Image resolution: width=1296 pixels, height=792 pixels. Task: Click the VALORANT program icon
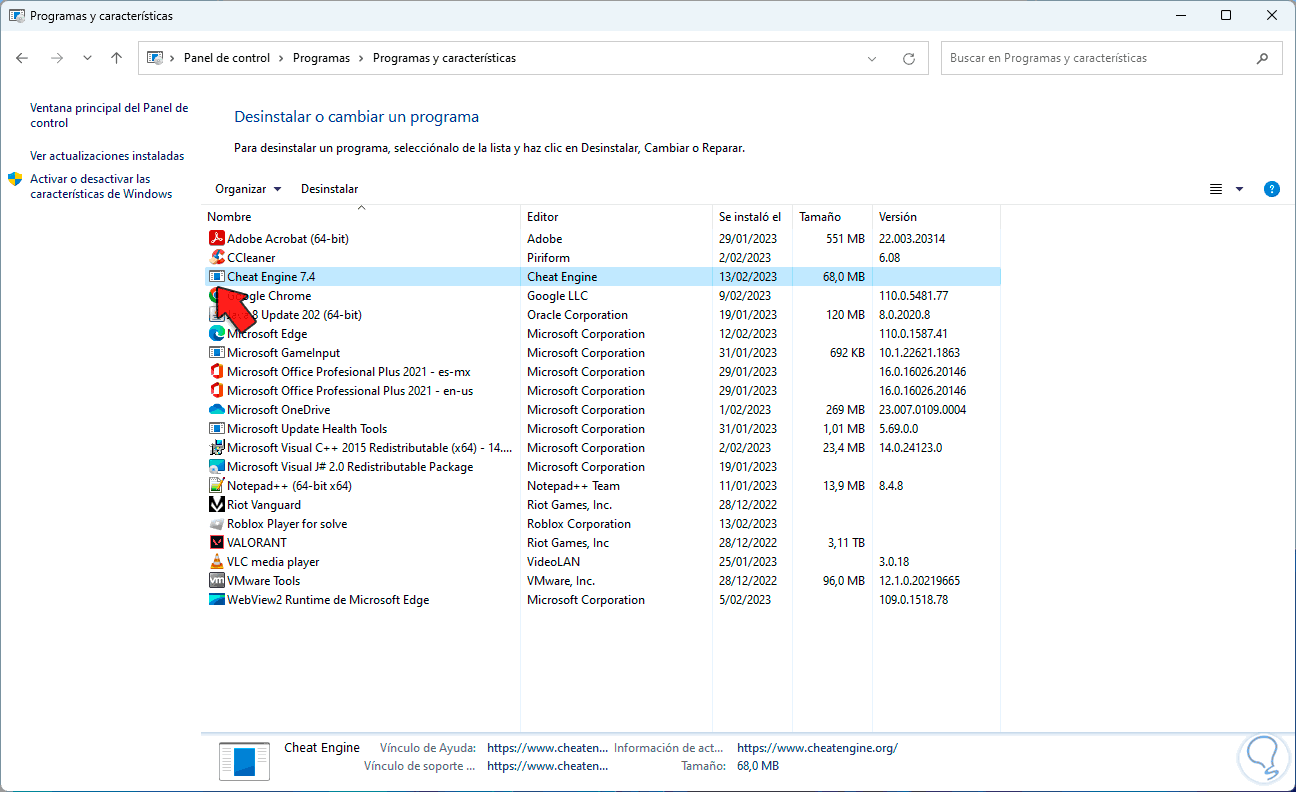(216, 543)
